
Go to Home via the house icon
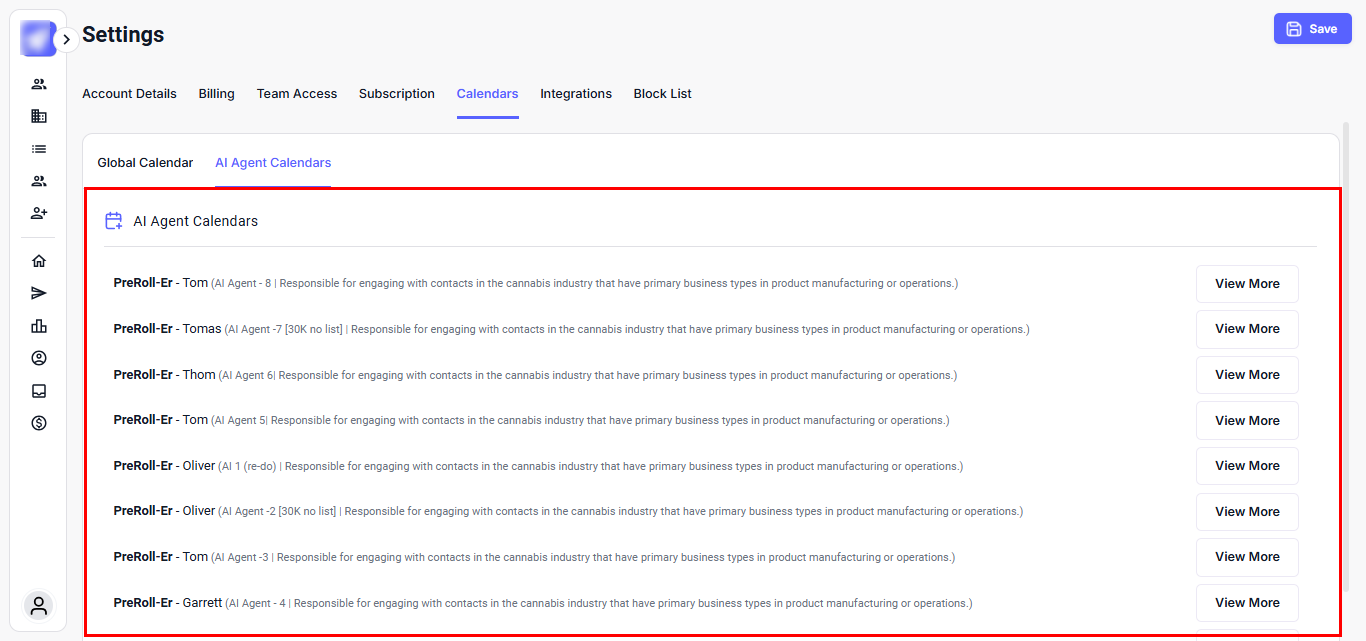click(x=39, y=261)
